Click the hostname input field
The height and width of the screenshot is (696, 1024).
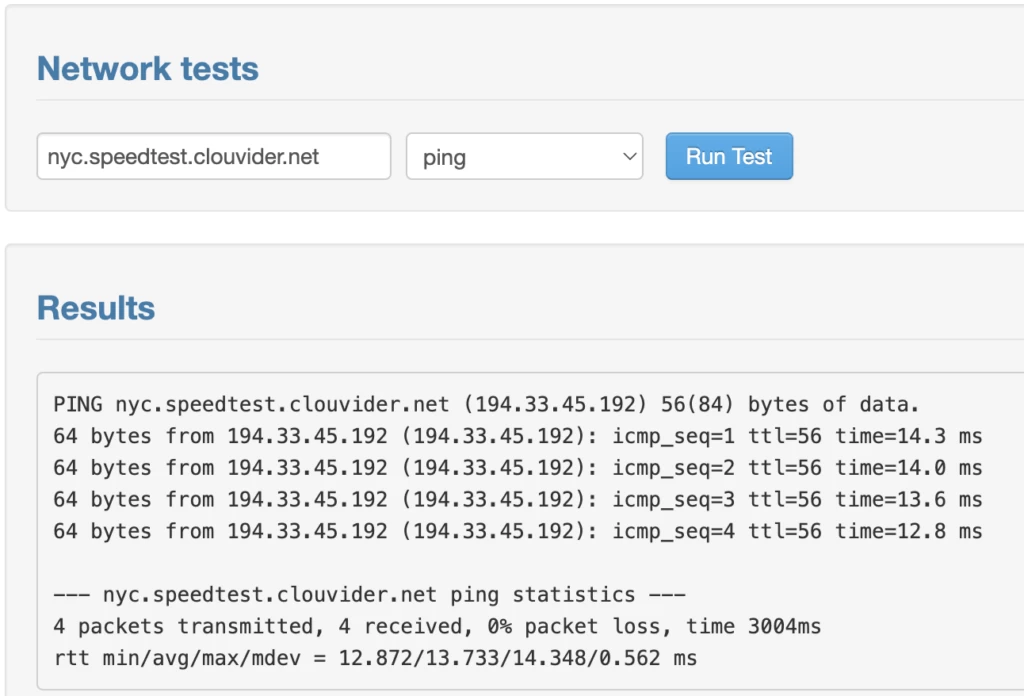(213, 157)
